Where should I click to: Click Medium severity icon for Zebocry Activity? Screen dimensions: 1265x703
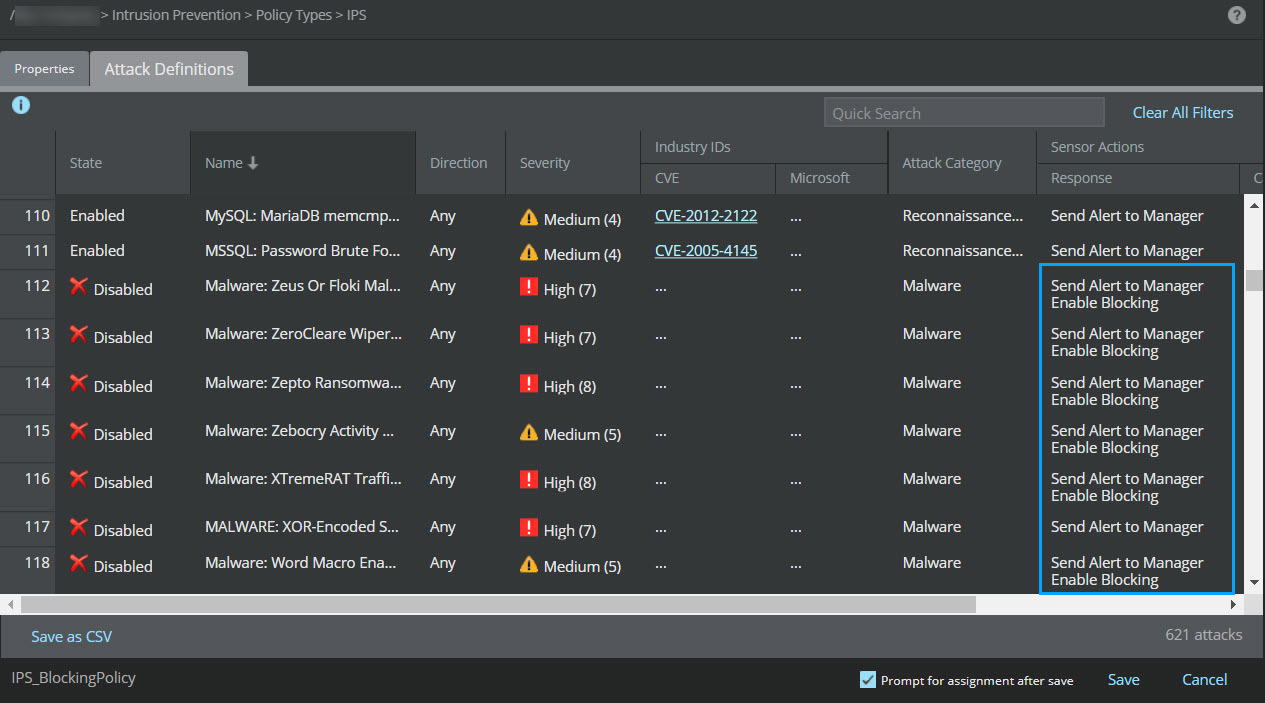pos(529,433)
